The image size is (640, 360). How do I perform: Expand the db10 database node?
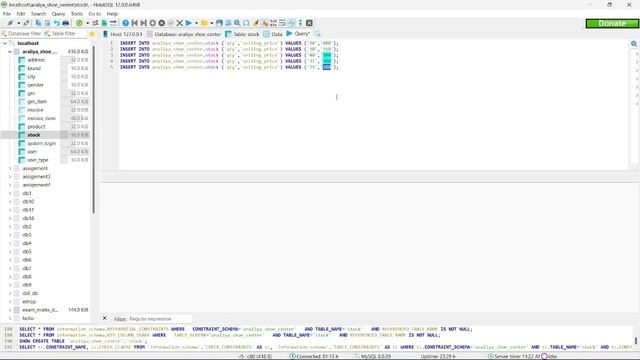[x=10, y=202]
